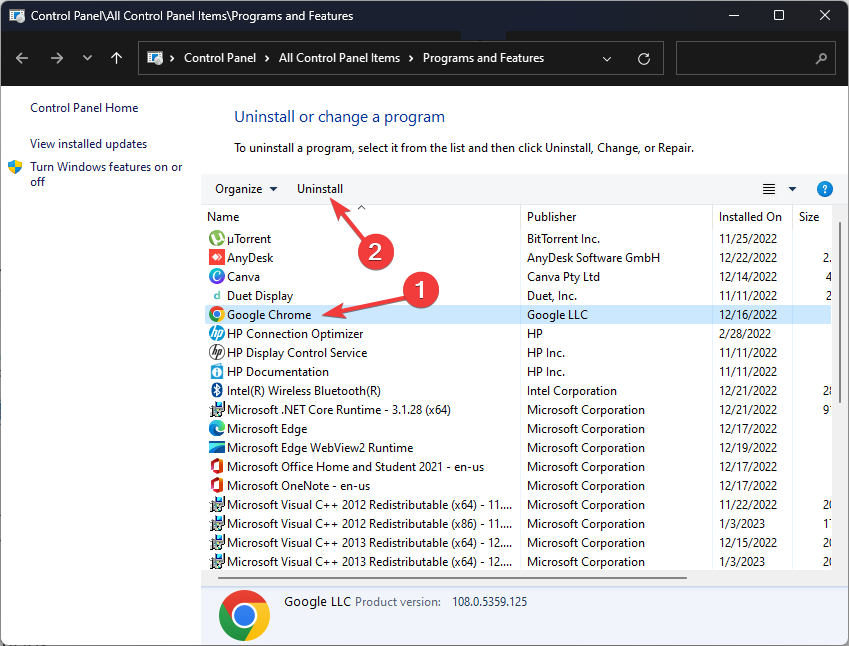Click the Microsoft OneNote icon
This screenshot has width=849, height=646.
(217, 485)
